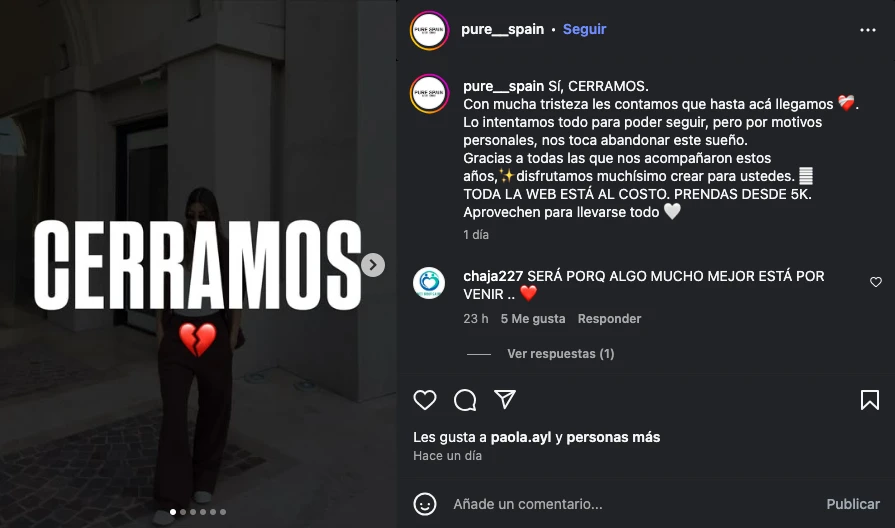Submit comment with Publicar
895x528 pixels.
click(853, 504)
